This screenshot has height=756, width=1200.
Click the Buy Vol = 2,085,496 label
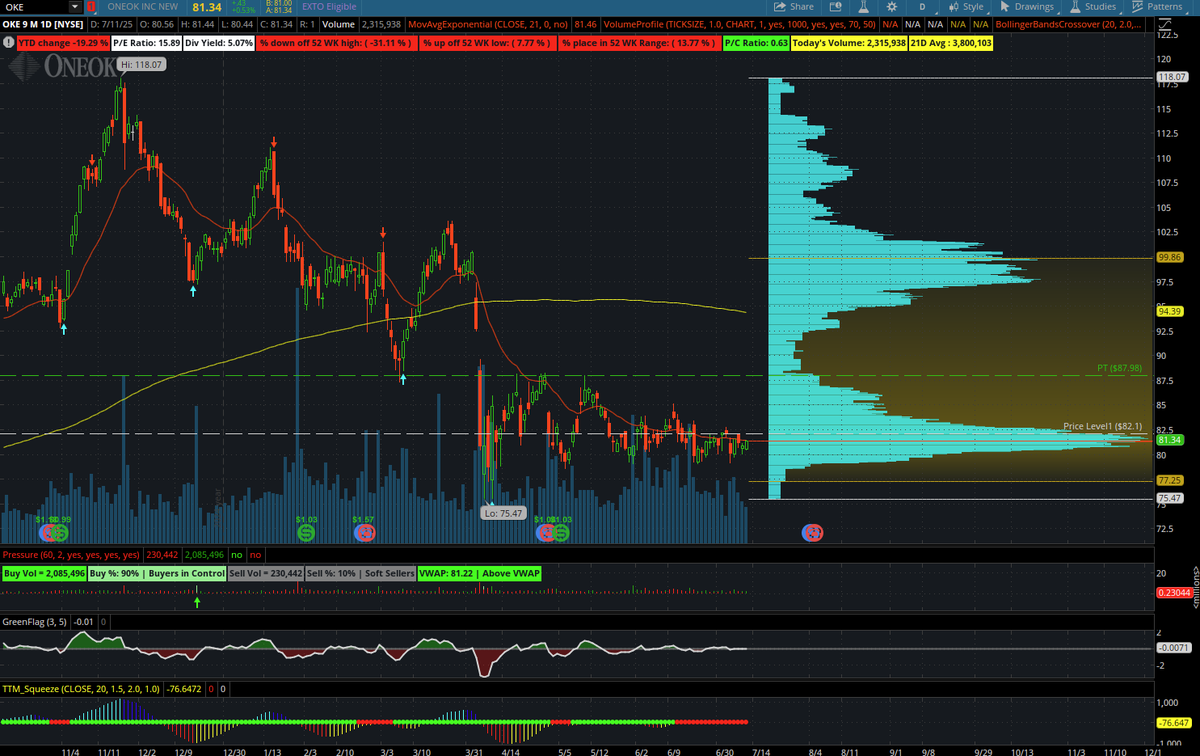point(43,574)
